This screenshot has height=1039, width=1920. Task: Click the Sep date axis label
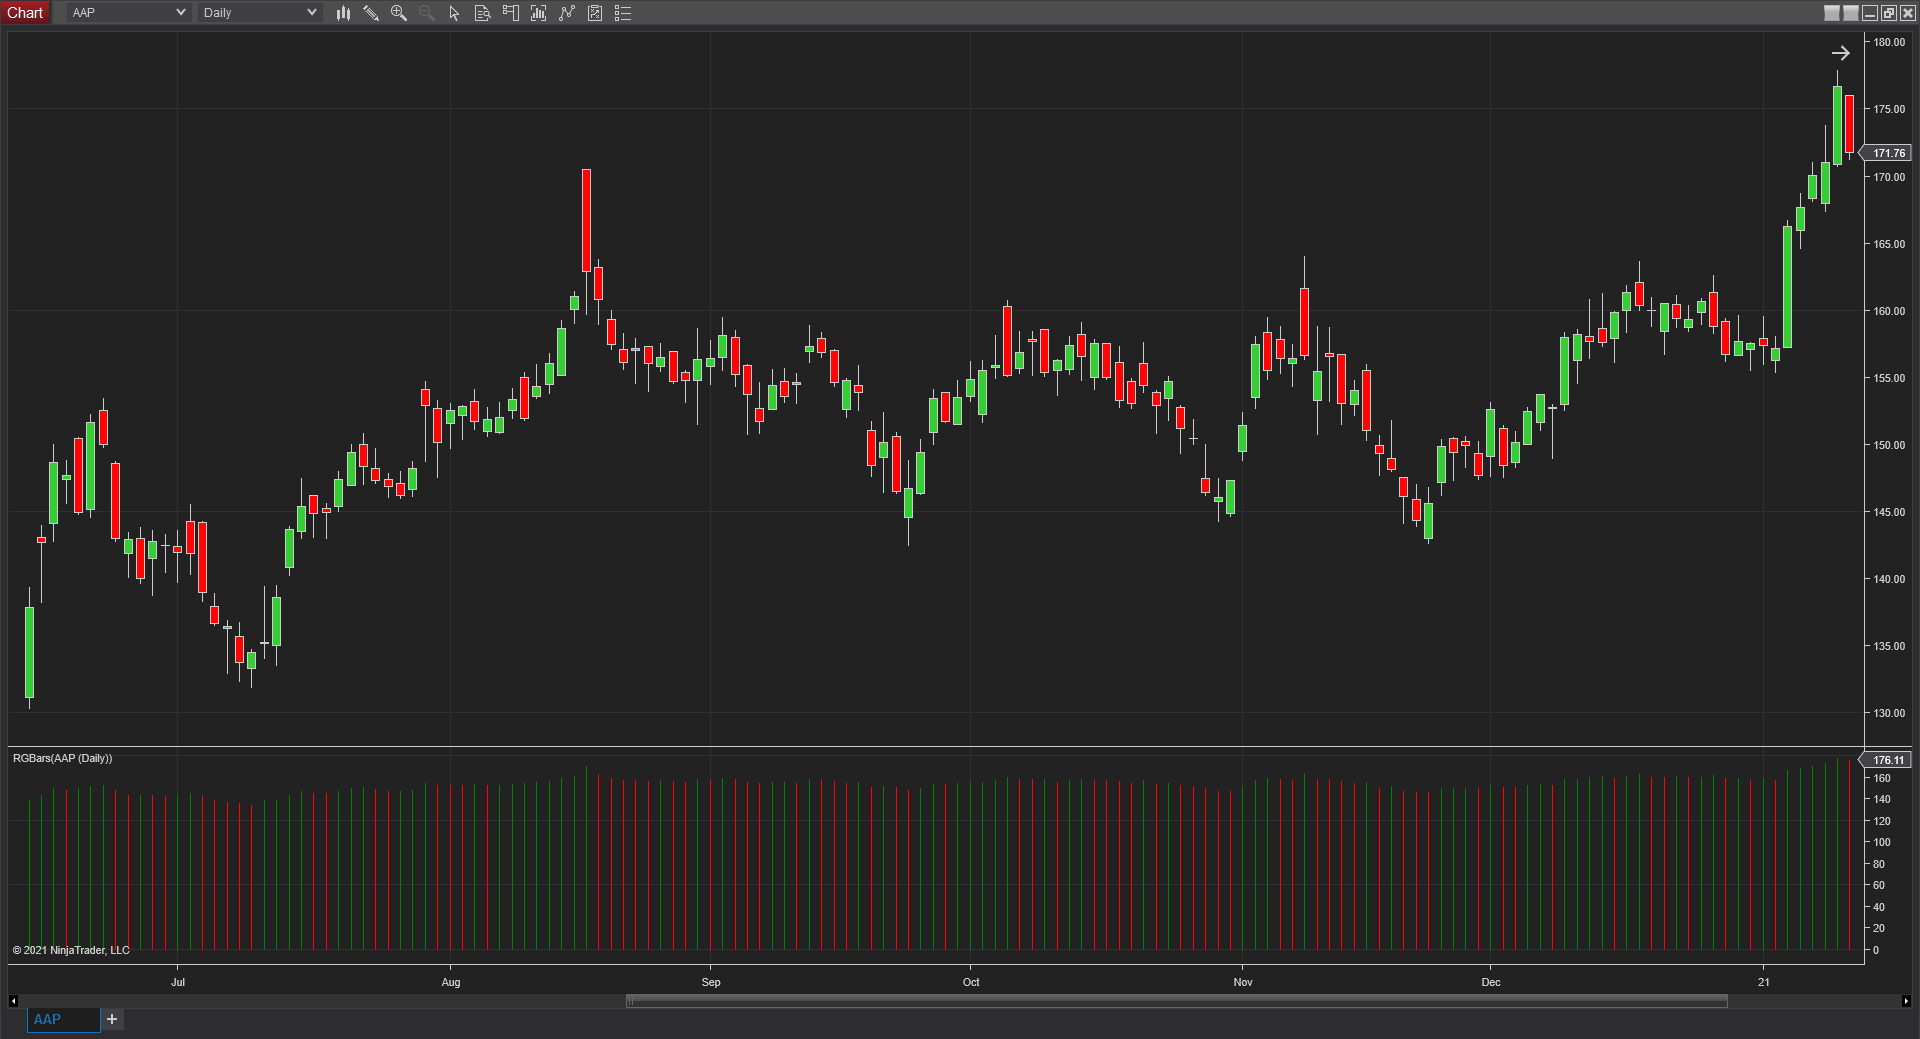[x=711, y=982]
